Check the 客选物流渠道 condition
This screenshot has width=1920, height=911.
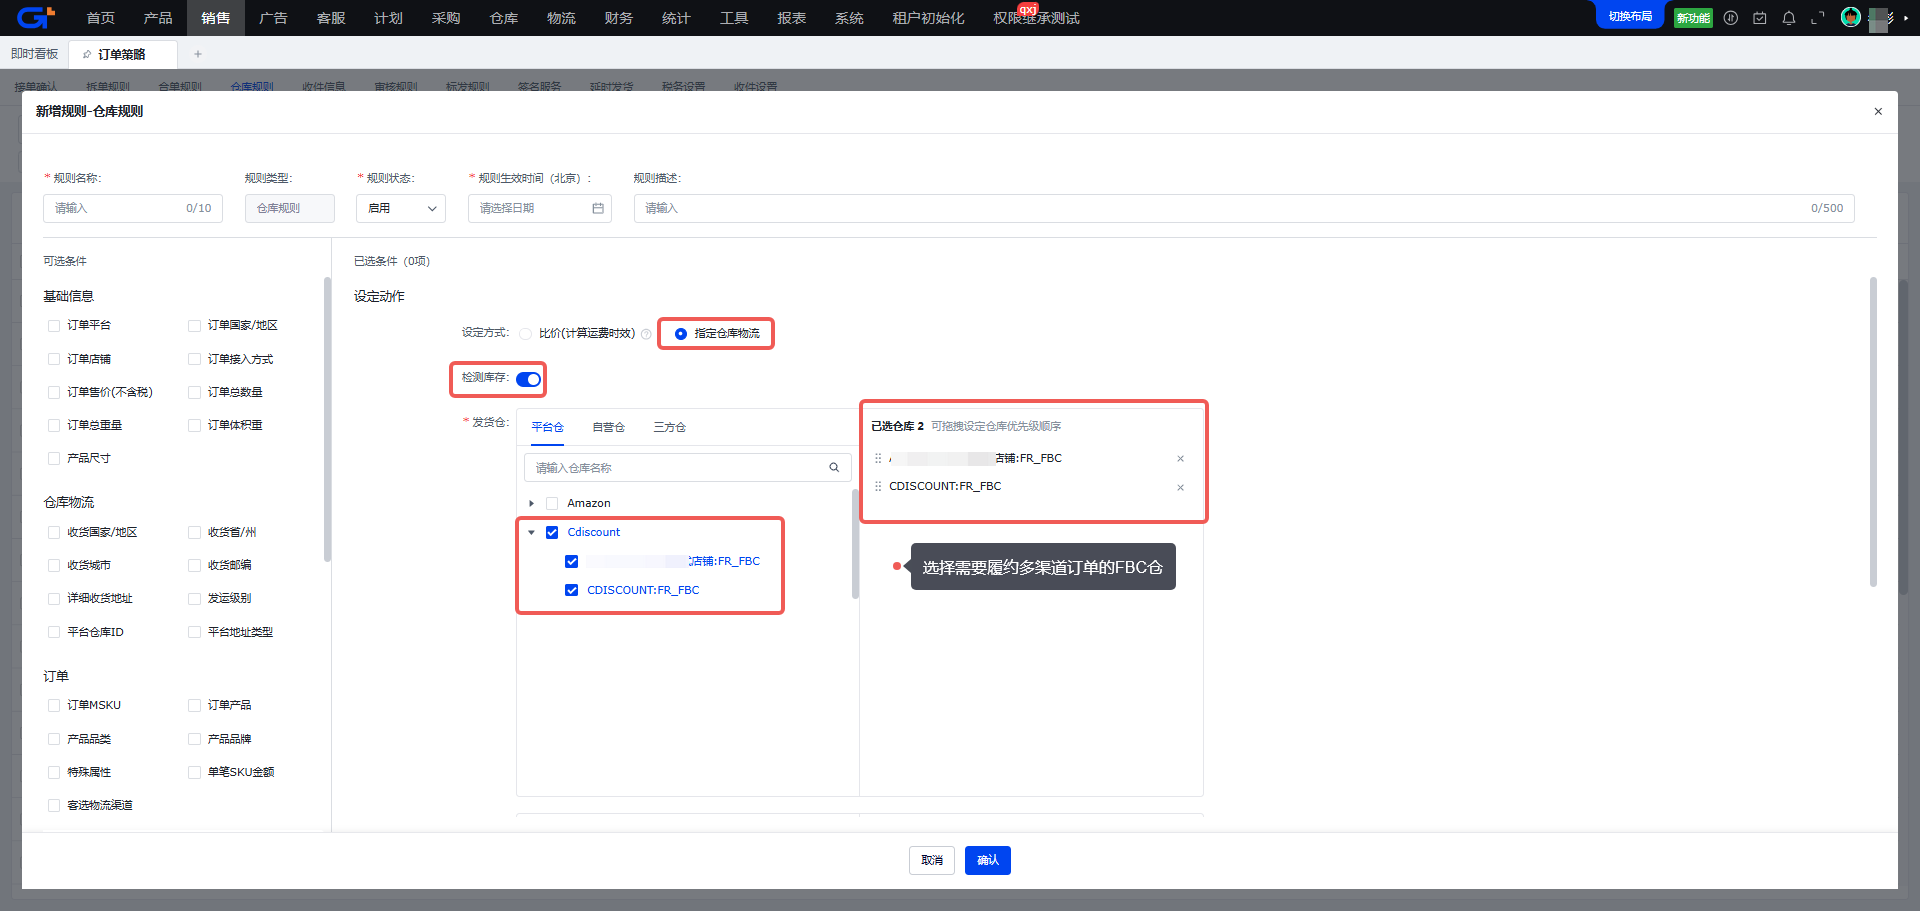click(54, 806)
